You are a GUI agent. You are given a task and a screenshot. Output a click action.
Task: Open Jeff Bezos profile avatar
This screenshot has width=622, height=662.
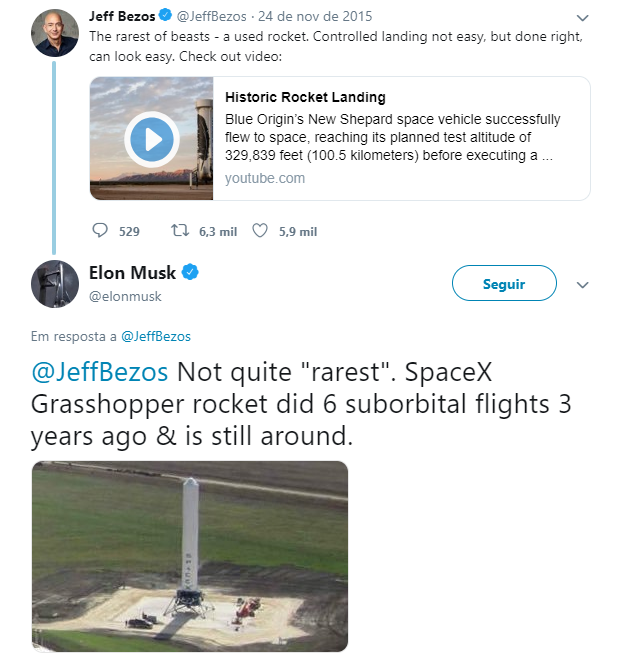(55, 33)
